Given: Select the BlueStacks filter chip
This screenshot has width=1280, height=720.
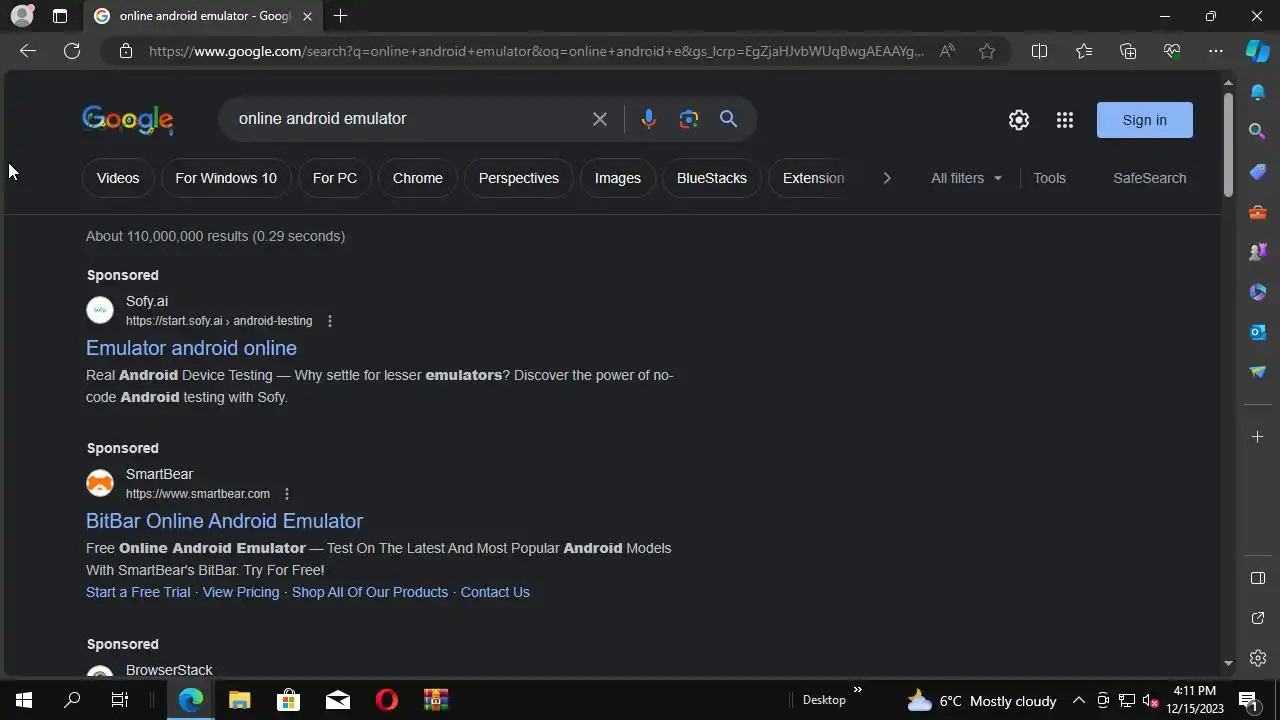Looking at the screenshot, I should click(x=712, y=178).
